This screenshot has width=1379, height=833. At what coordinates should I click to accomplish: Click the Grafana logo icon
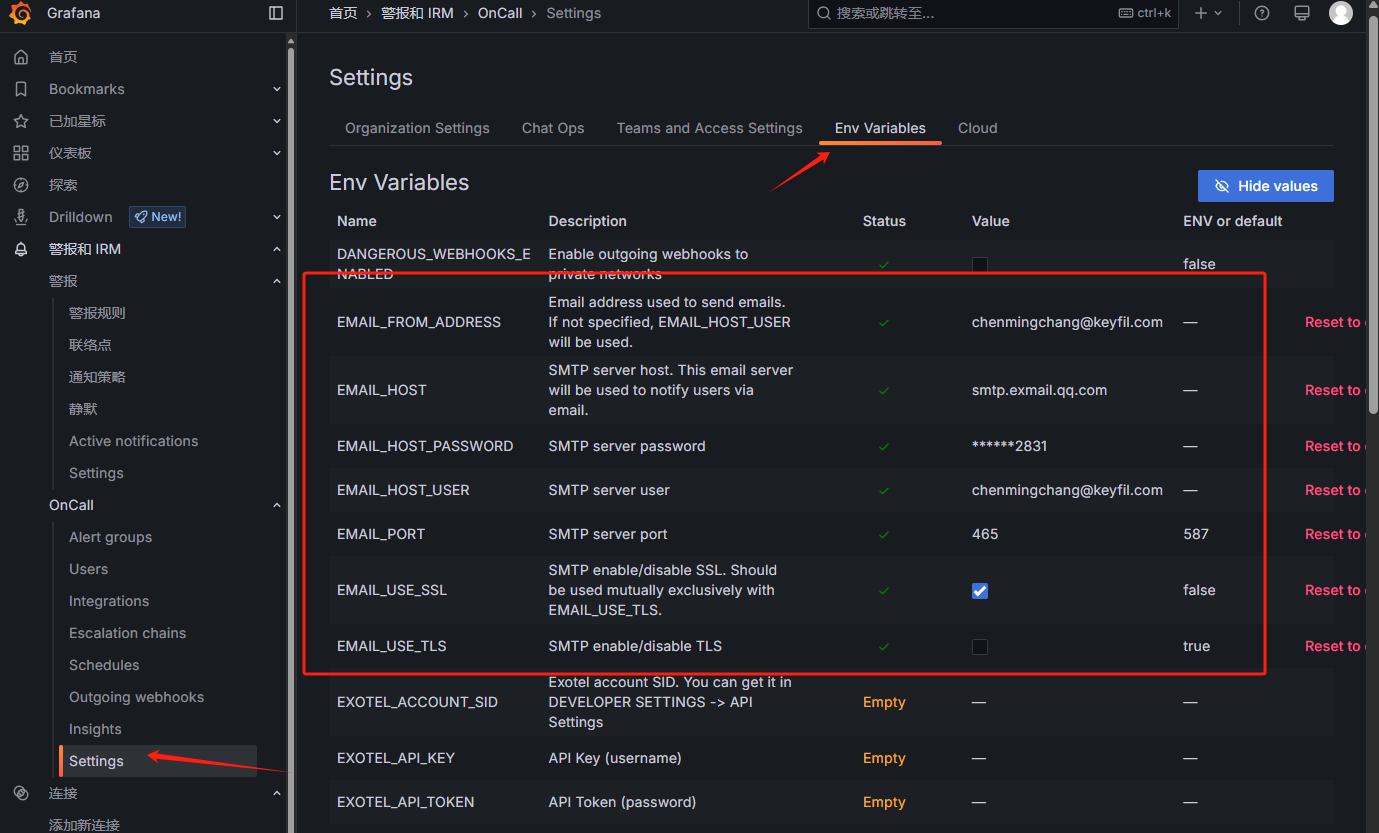[20, 13]
